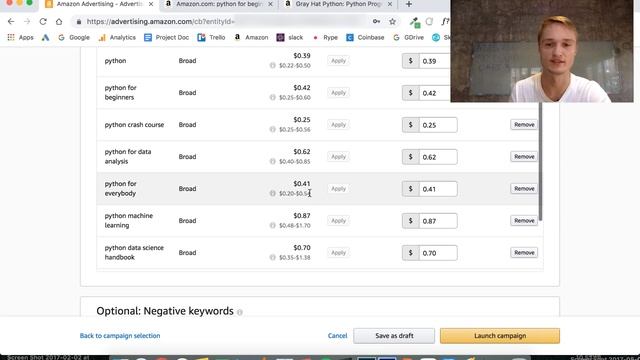The height and width of the screenshot is (360, 640).
Task: Click Save as draft button
Action: (x=394, y=336)
